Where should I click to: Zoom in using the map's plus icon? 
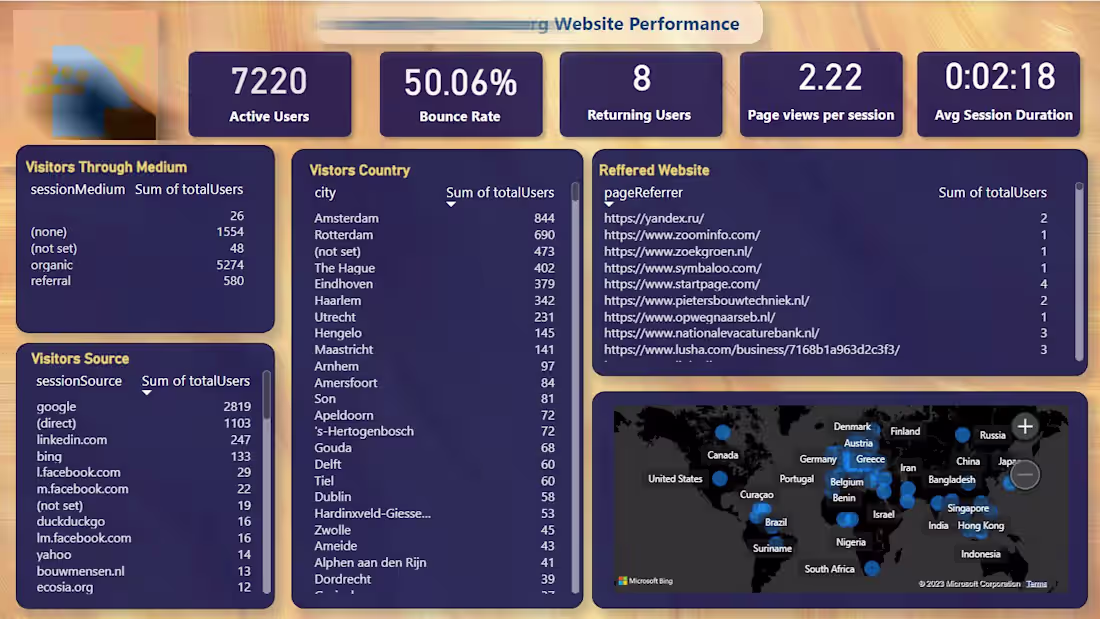click(1025, 426)
